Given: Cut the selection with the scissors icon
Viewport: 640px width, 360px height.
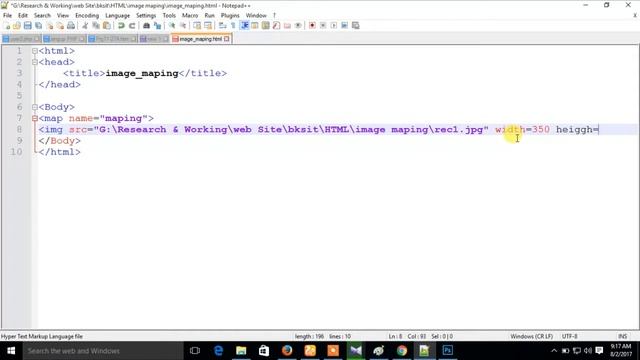Looking at the screenshot, I should point(85,26).
